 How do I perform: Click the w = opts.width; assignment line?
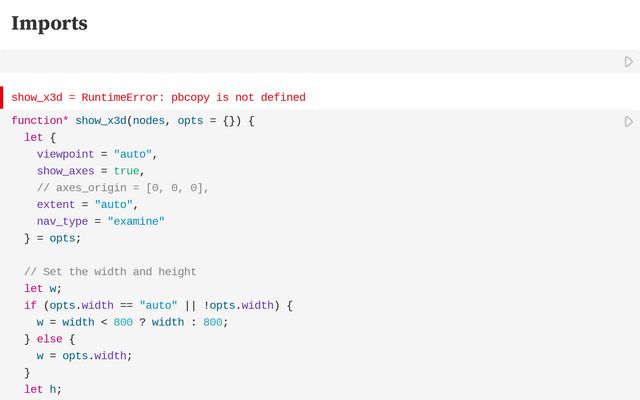[84, 356]
